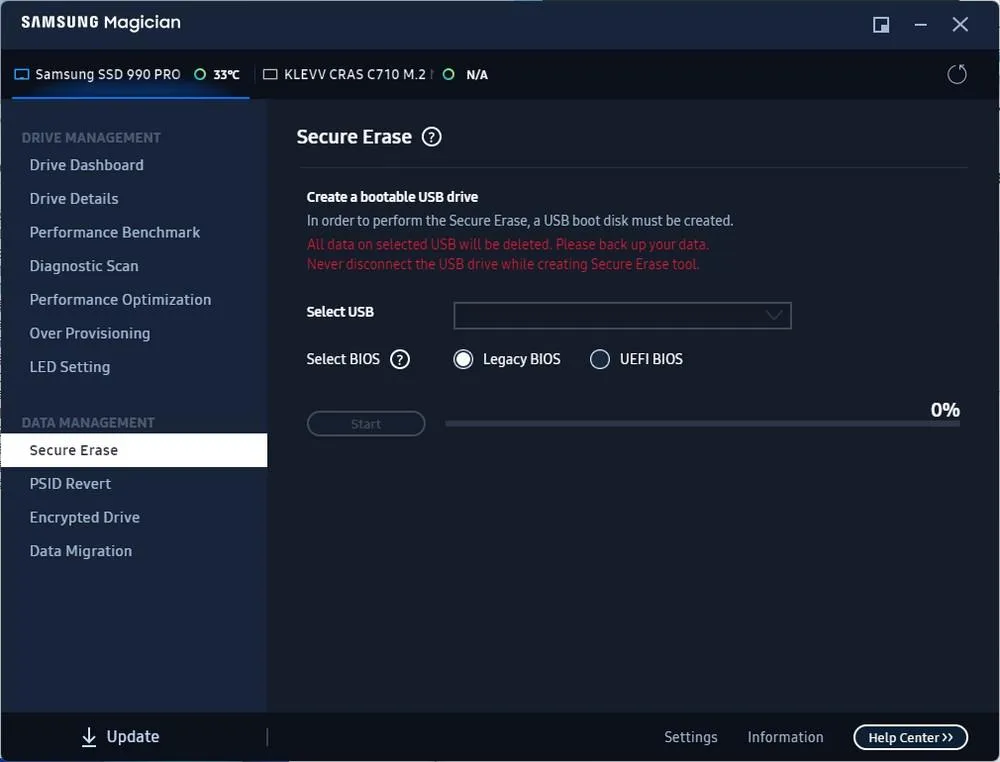Navigate to Performance Optimization
The width and height of the screenshot is (1000, 762).
(121, 300)
